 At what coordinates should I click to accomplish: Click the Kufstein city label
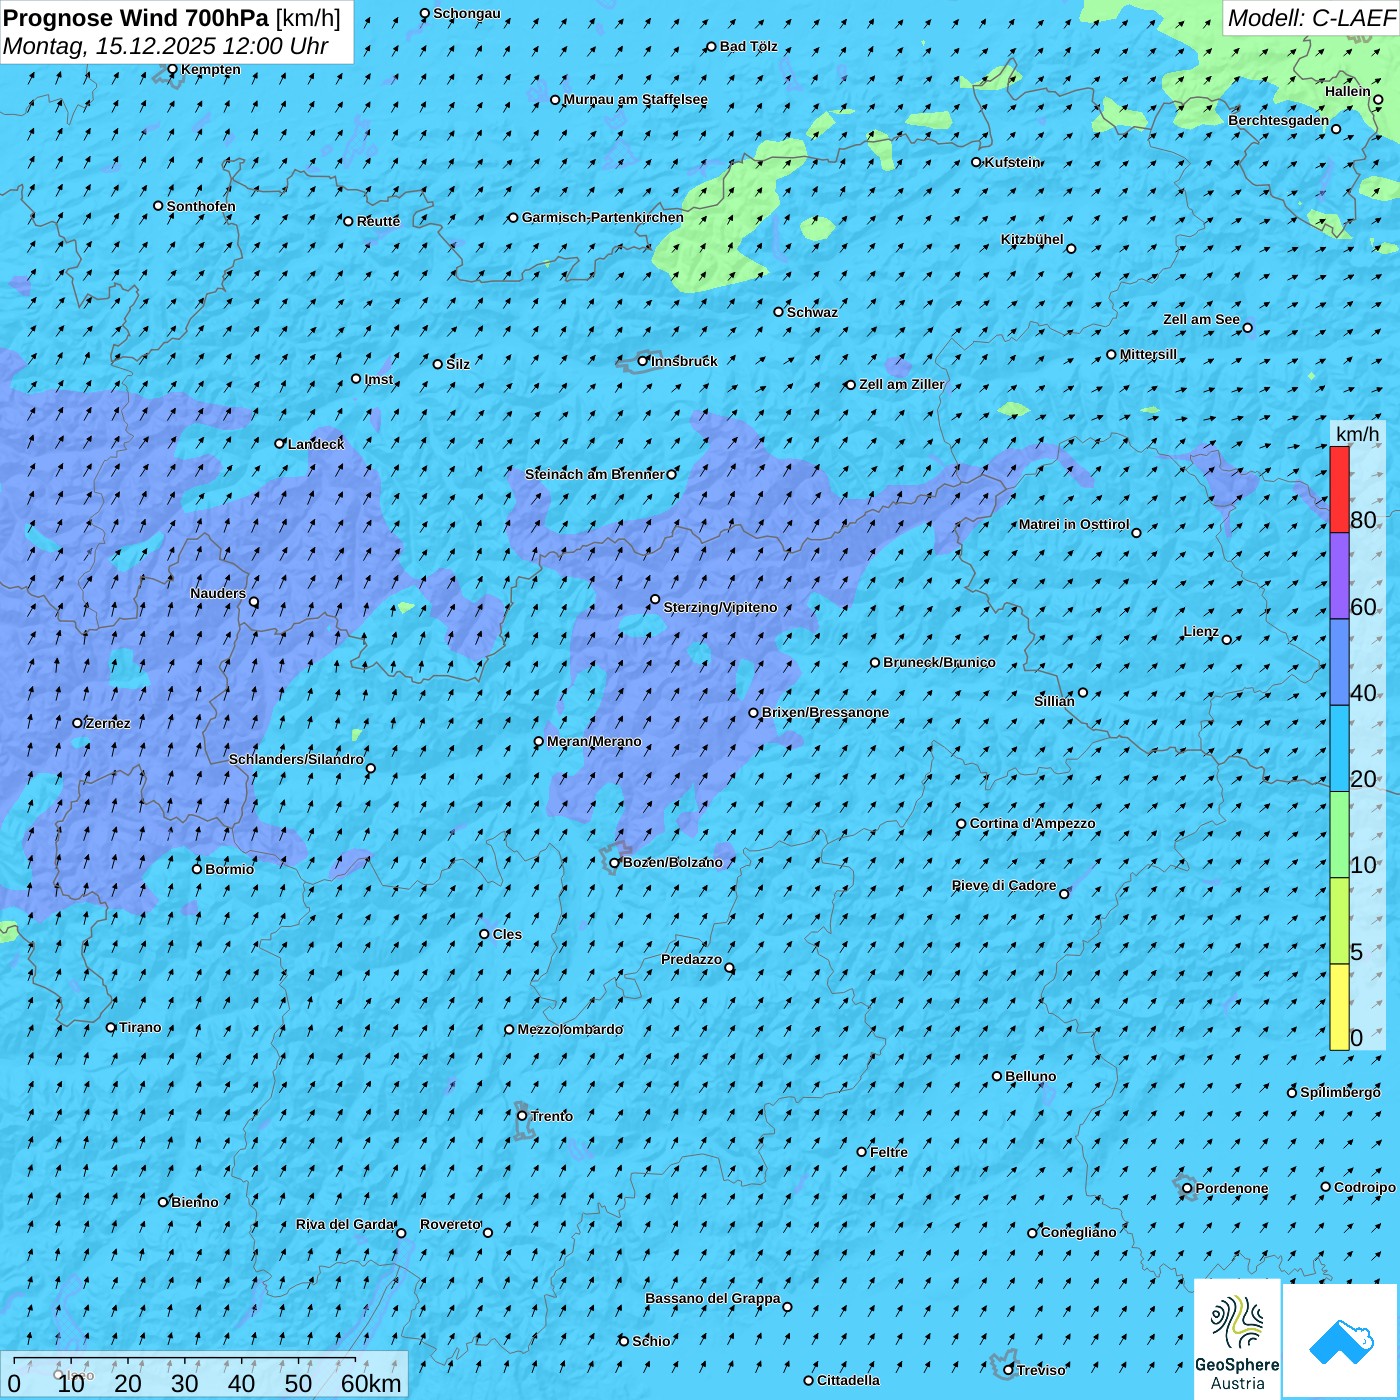[1012, 162]
